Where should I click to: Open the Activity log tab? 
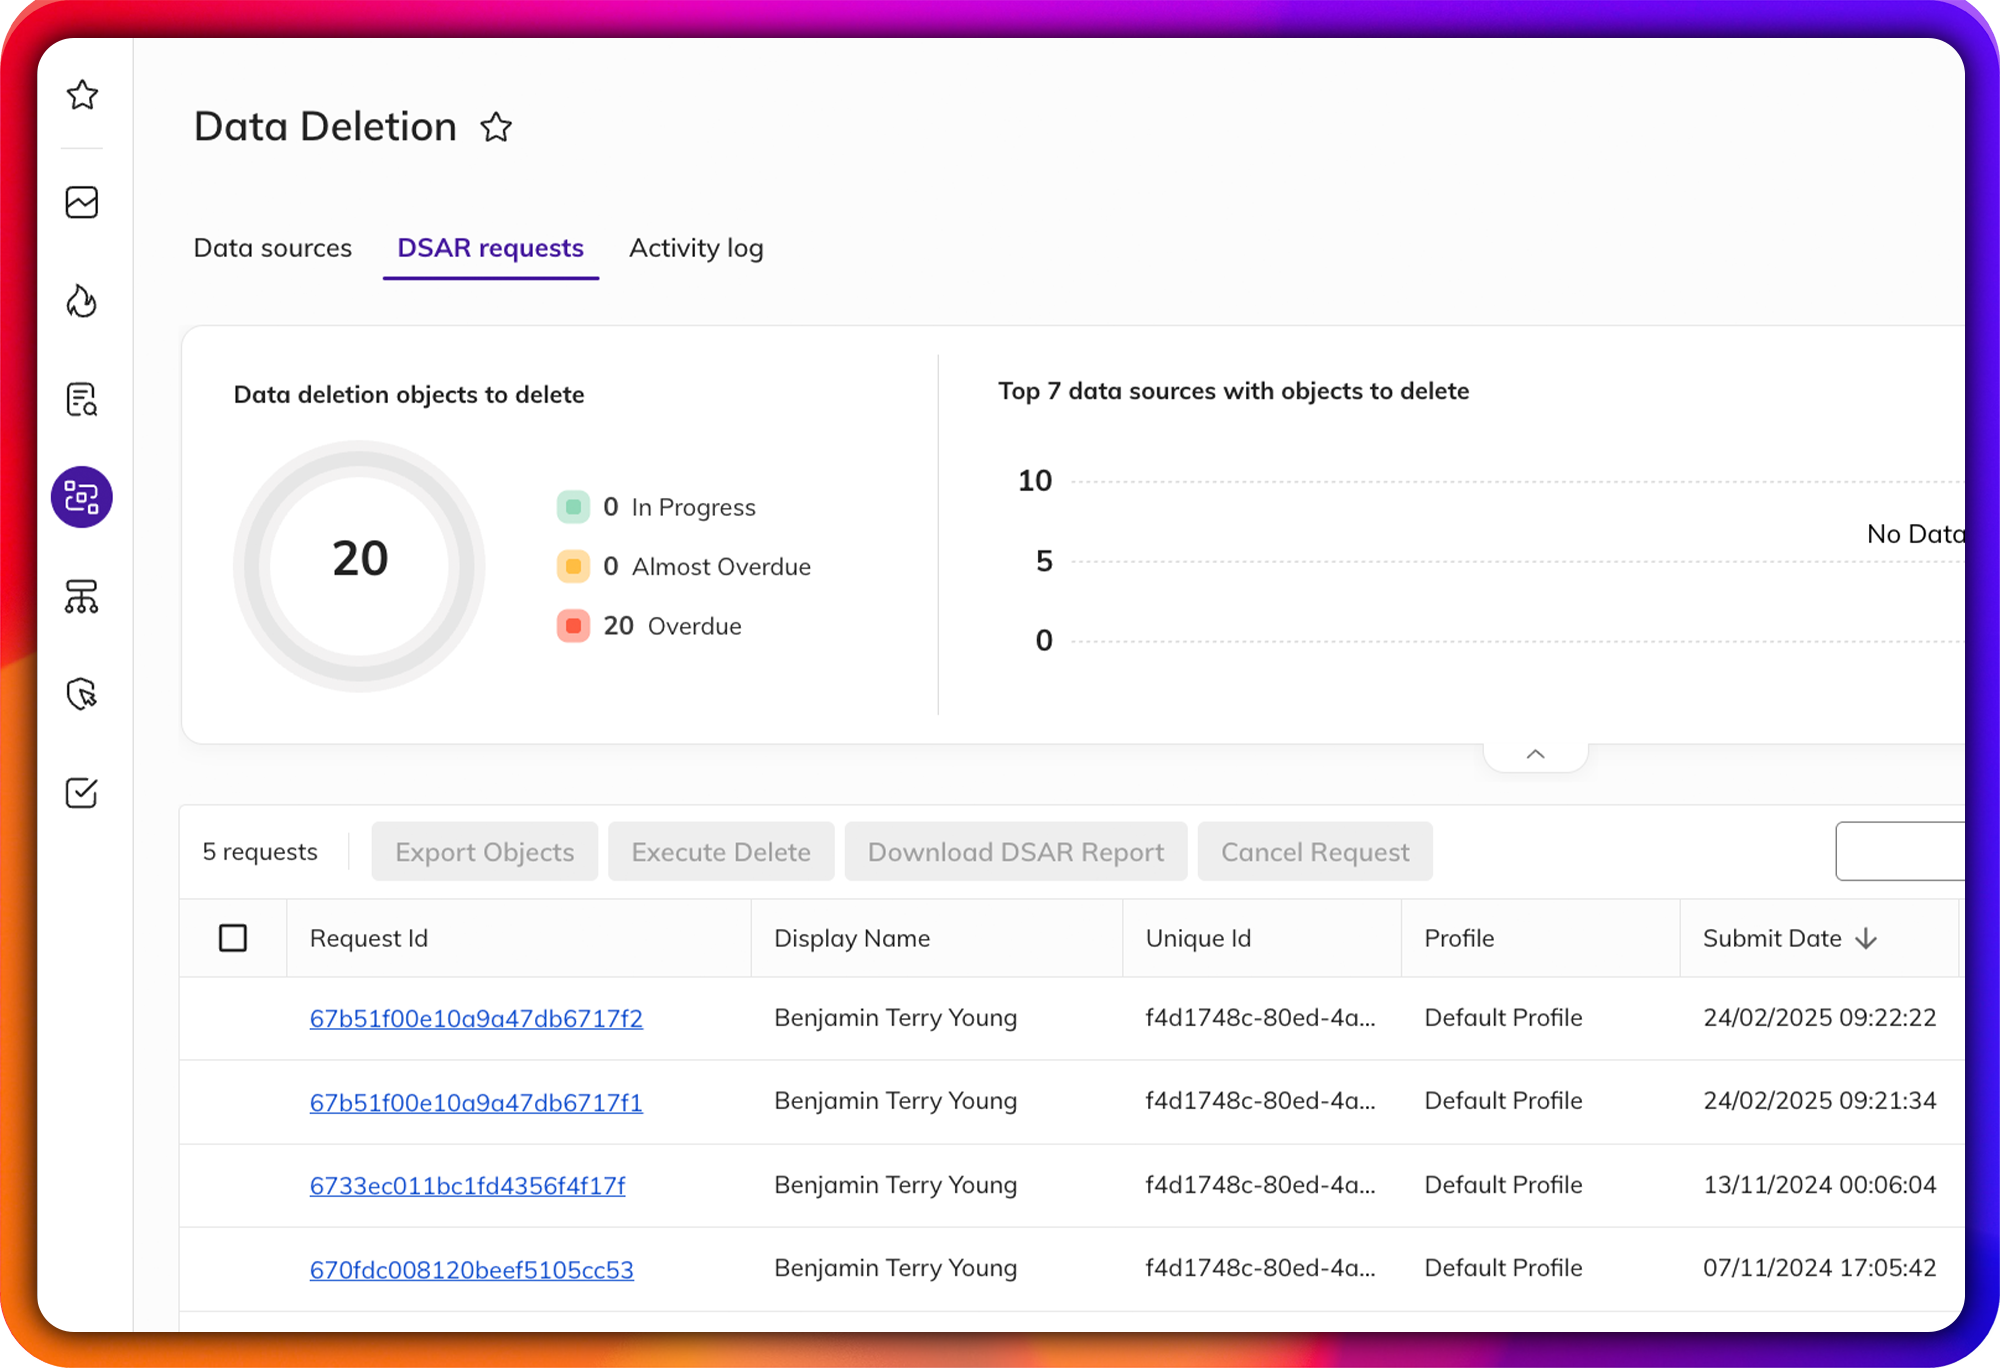coord(696,248)
